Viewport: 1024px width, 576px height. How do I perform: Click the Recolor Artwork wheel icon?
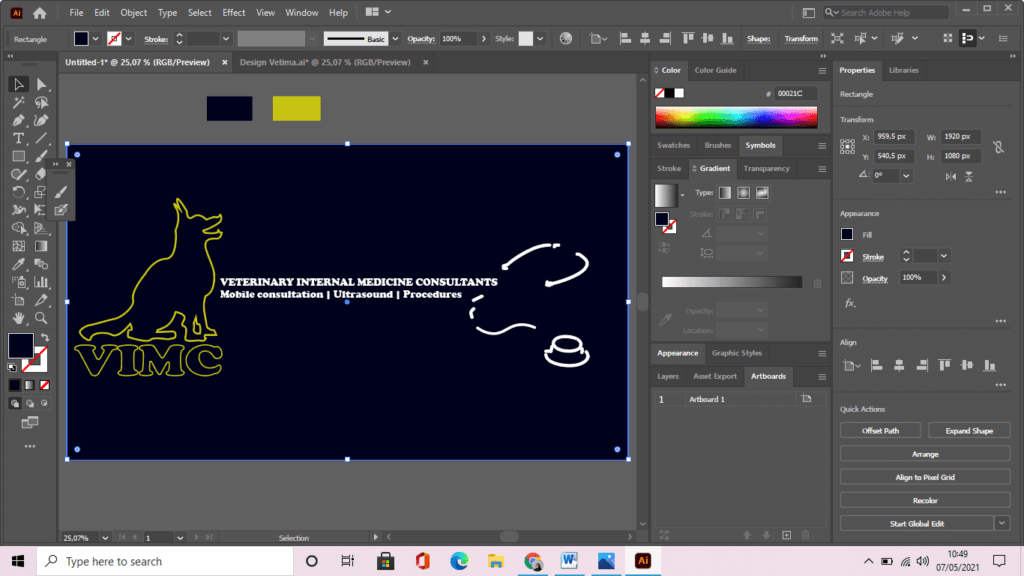[566, 39]
